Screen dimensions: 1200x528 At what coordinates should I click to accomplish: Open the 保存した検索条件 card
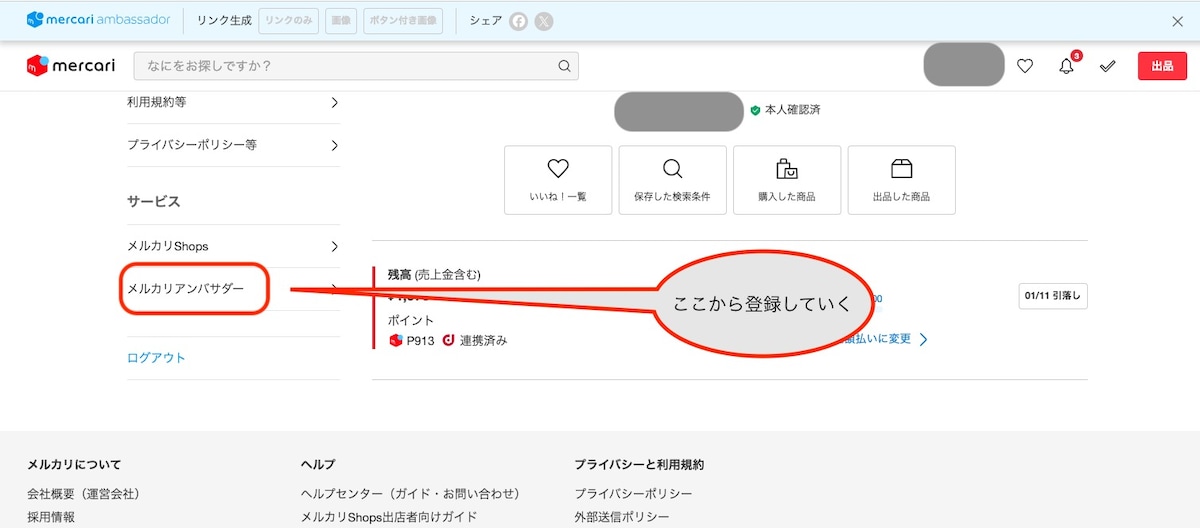[672, 180]
